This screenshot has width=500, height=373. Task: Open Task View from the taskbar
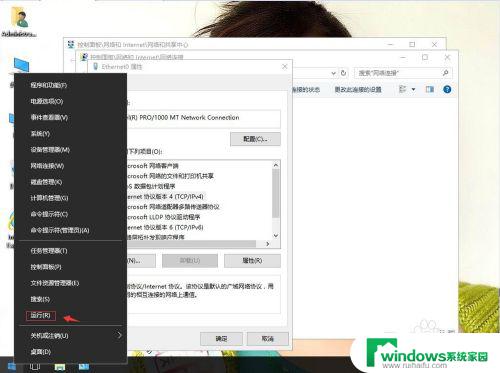point(35,367)
